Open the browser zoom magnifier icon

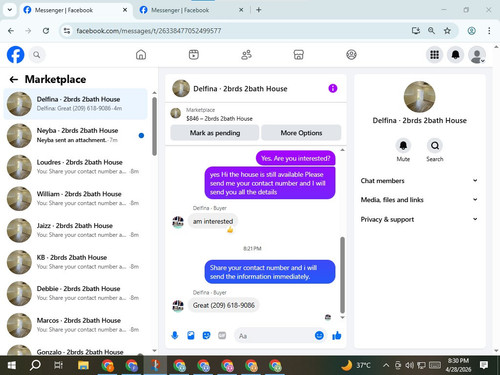tap(431, 31)
